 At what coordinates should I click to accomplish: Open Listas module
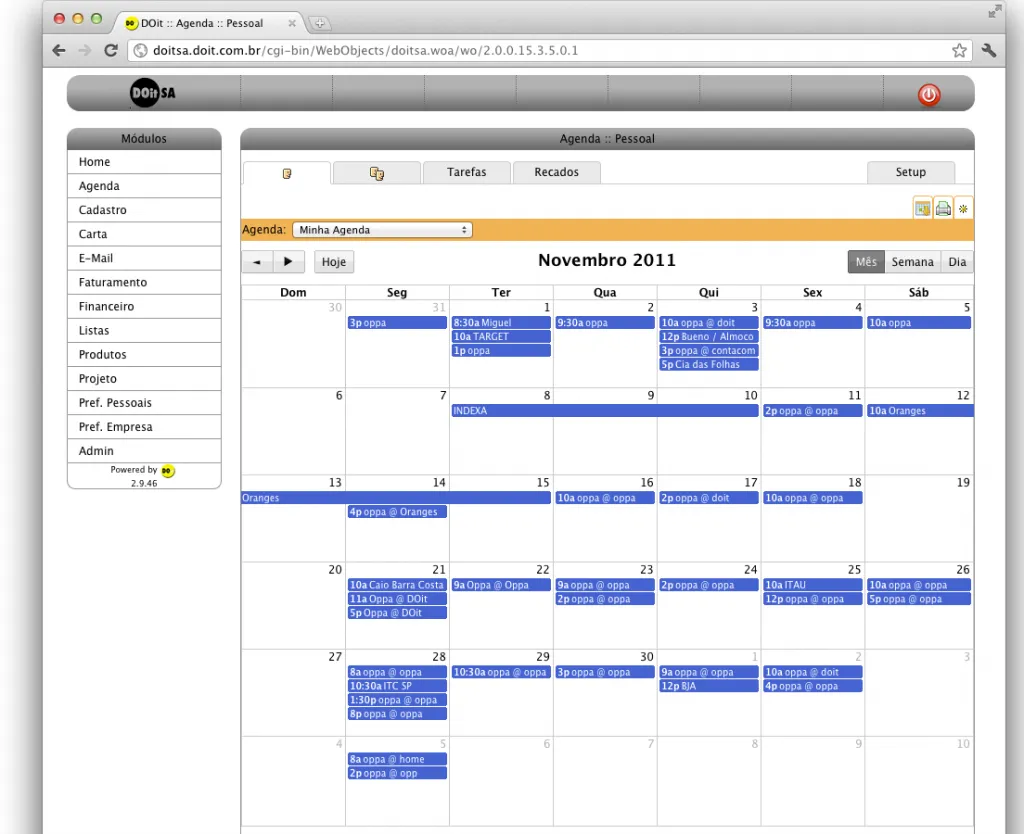click(x=144, y=331)
